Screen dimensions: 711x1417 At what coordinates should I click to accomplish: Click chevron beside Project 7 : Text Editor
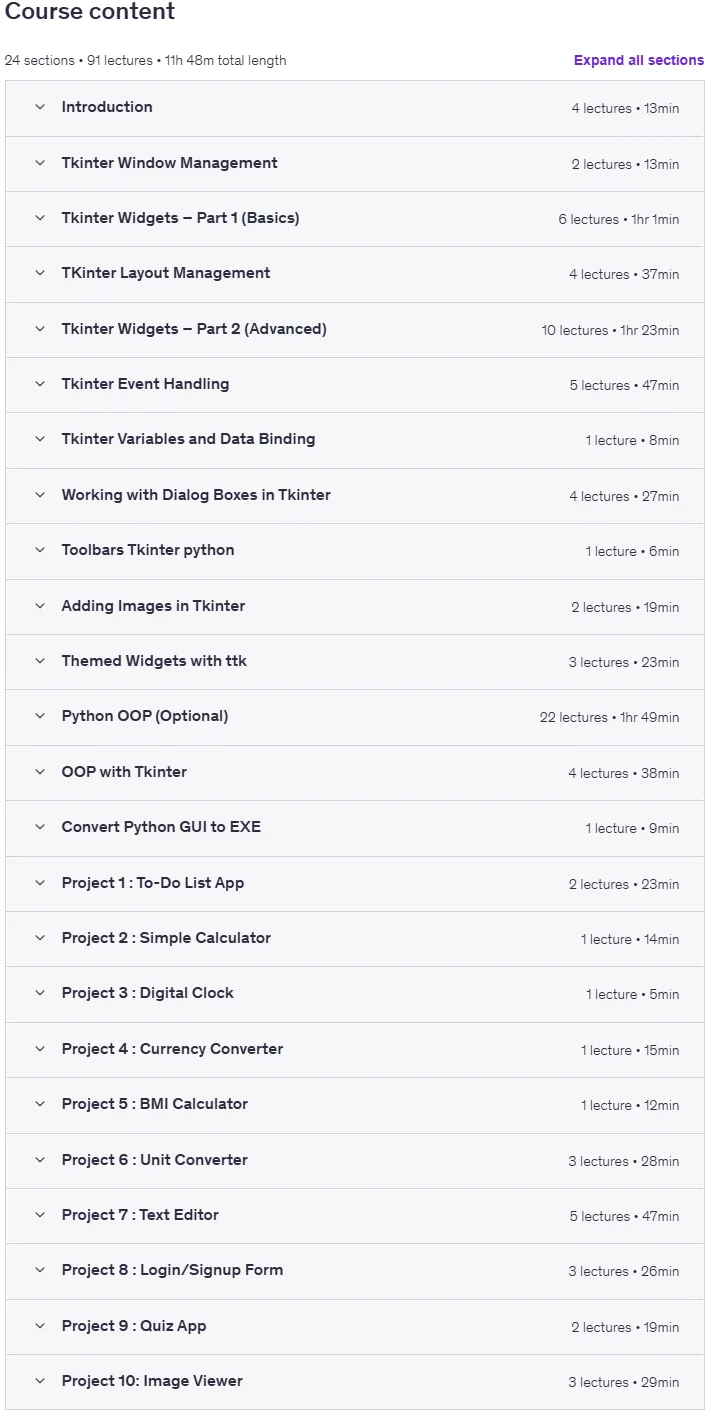[40, 1215]
